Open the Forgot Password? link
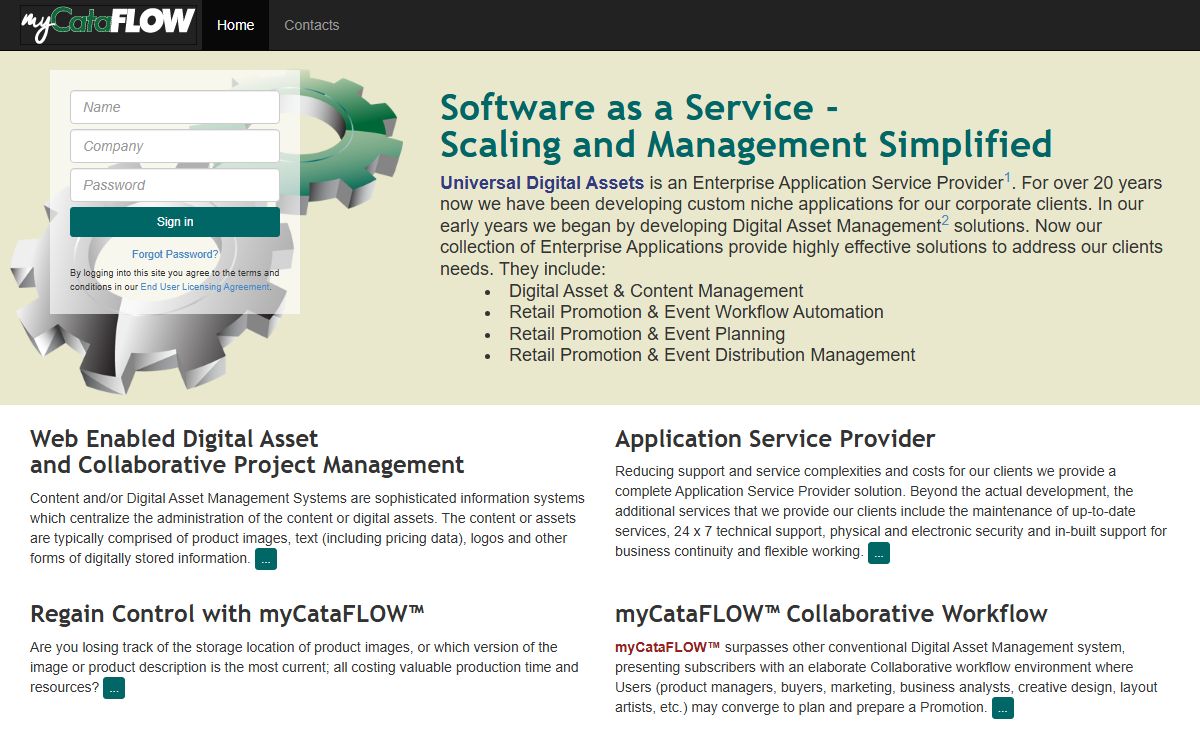The image size is (1200, 740). click(175, 254)
